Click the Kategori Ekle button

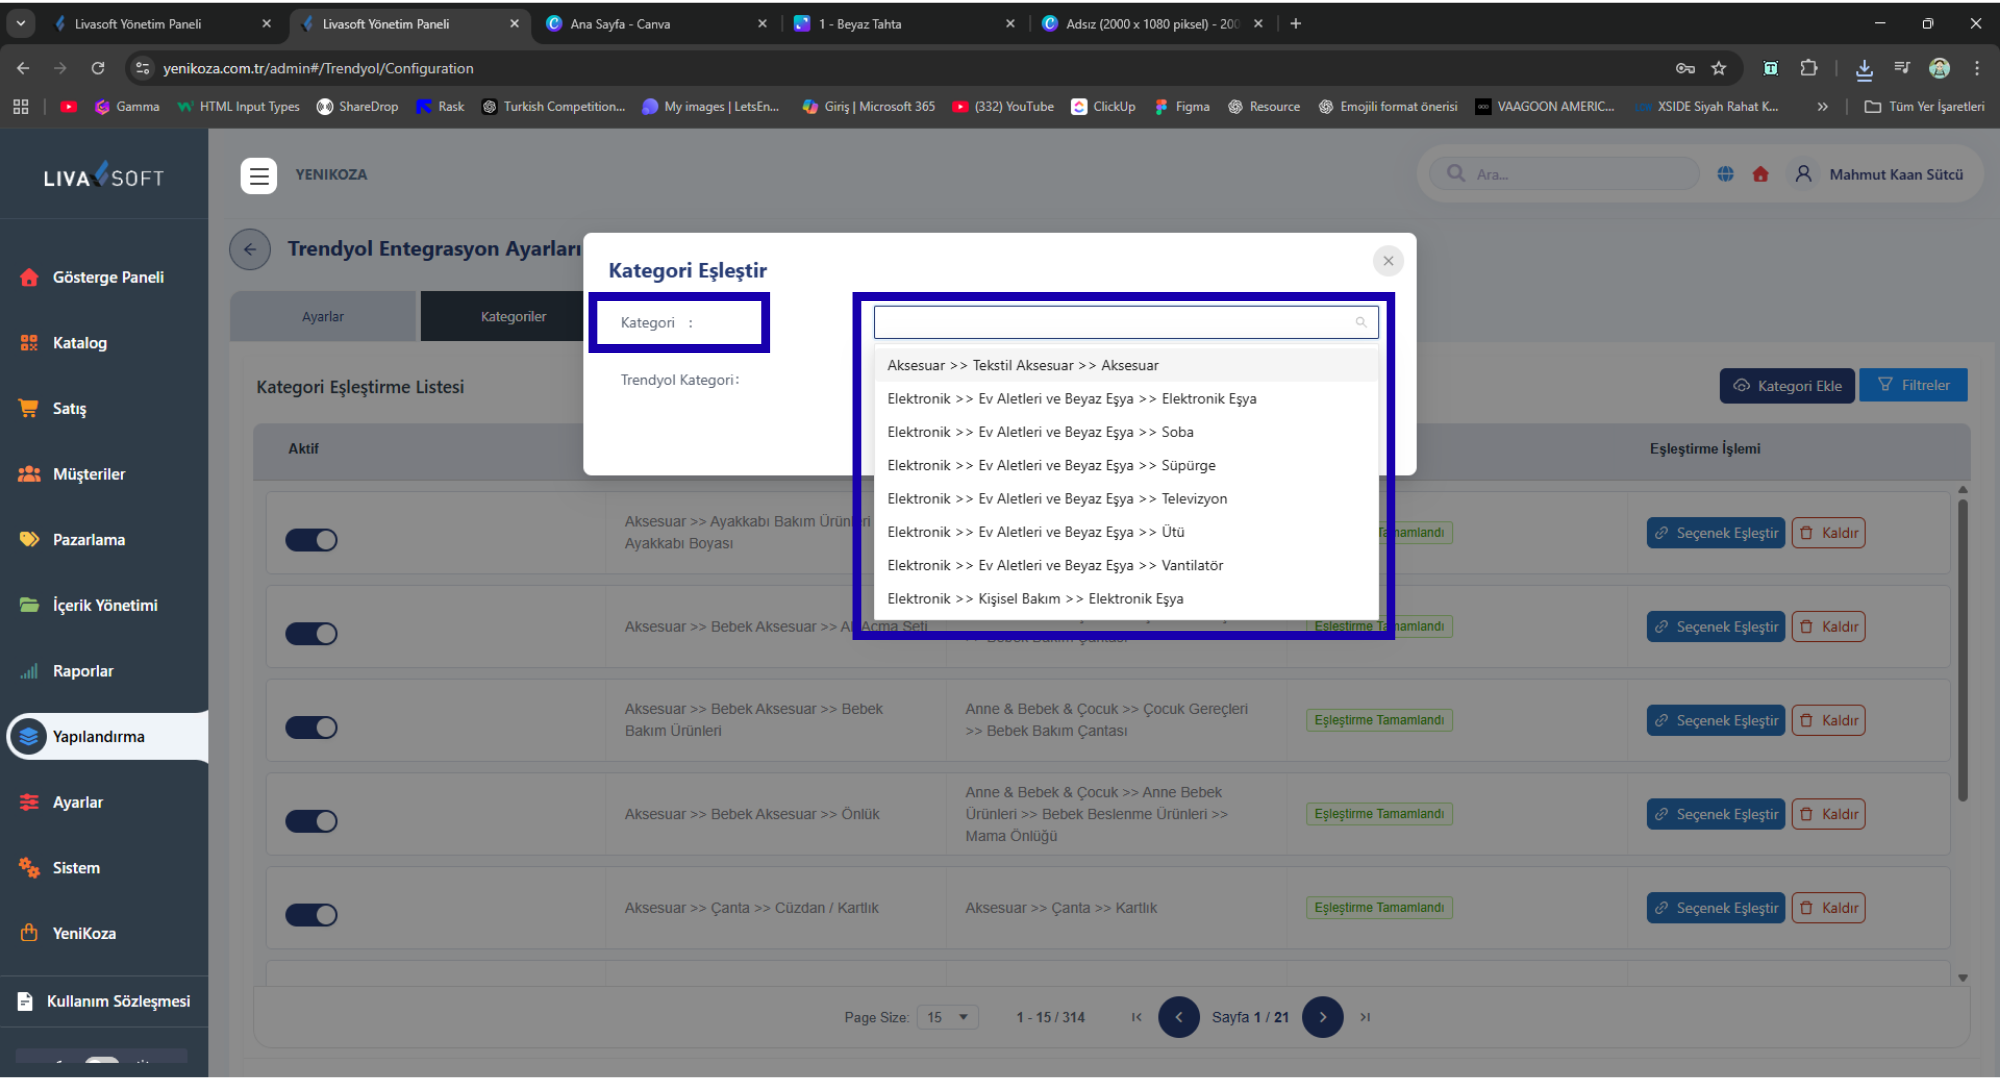pyautogui.click(x=1787, y=386)
